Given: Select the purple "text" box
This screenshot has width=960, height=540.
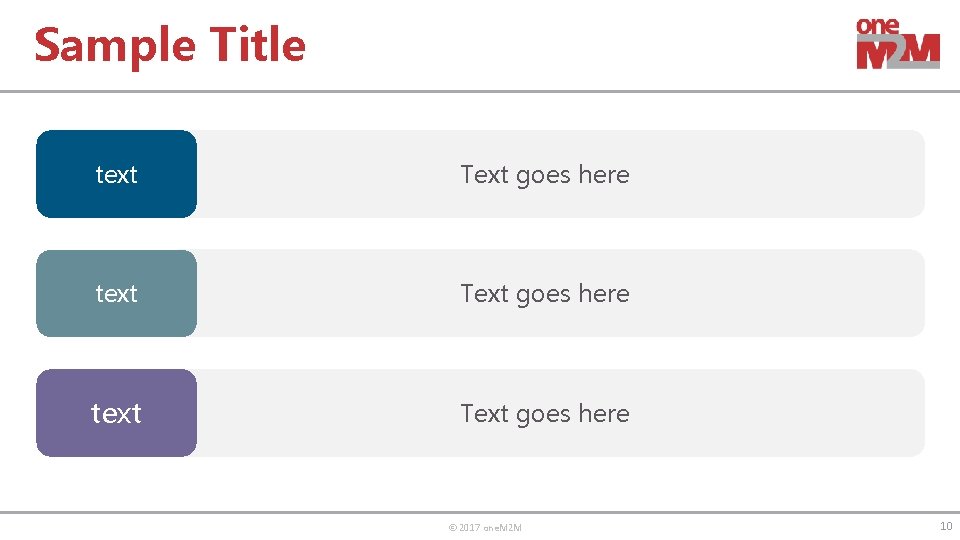Looking at the screenshot, I should click(116, 413).
